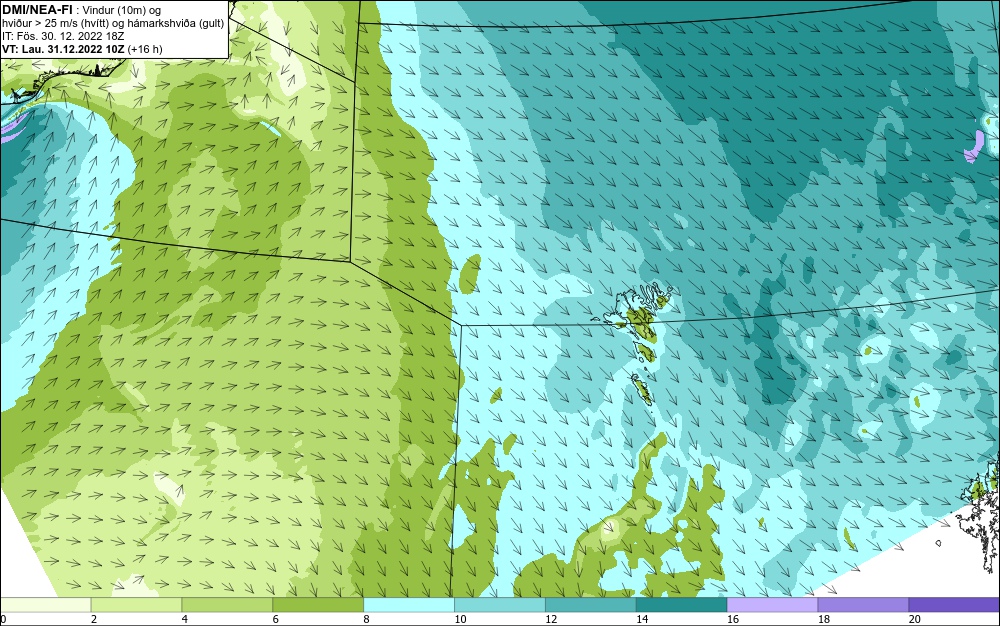The width and height of the screenshot is (1000, 626).
Task: Select the "(+16 h)" forecast offset text
Action: 145,49
